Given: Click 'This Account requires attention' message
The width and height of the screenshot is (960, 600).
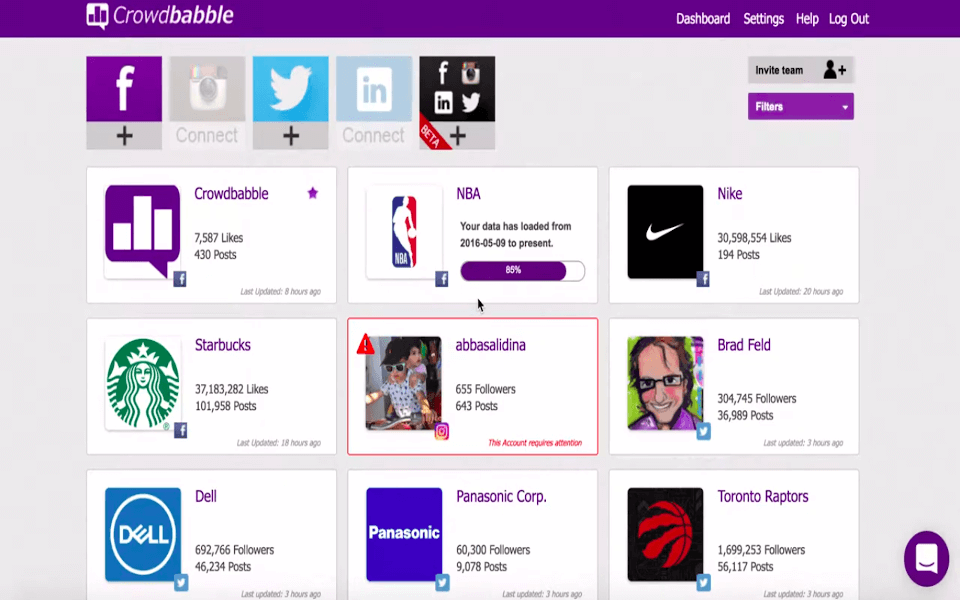Looking at the screenshot, I should pos(535,443).
